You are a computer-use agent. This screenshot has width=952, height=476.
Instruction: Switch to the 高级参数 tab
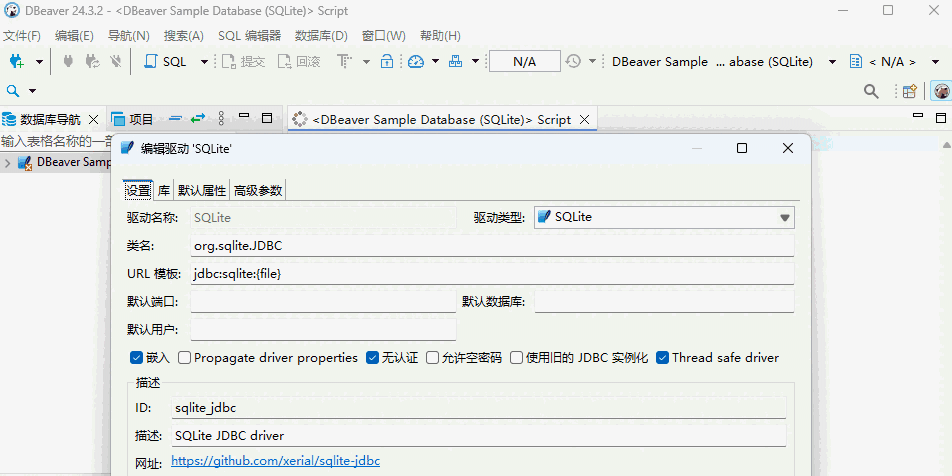(258, 191)
